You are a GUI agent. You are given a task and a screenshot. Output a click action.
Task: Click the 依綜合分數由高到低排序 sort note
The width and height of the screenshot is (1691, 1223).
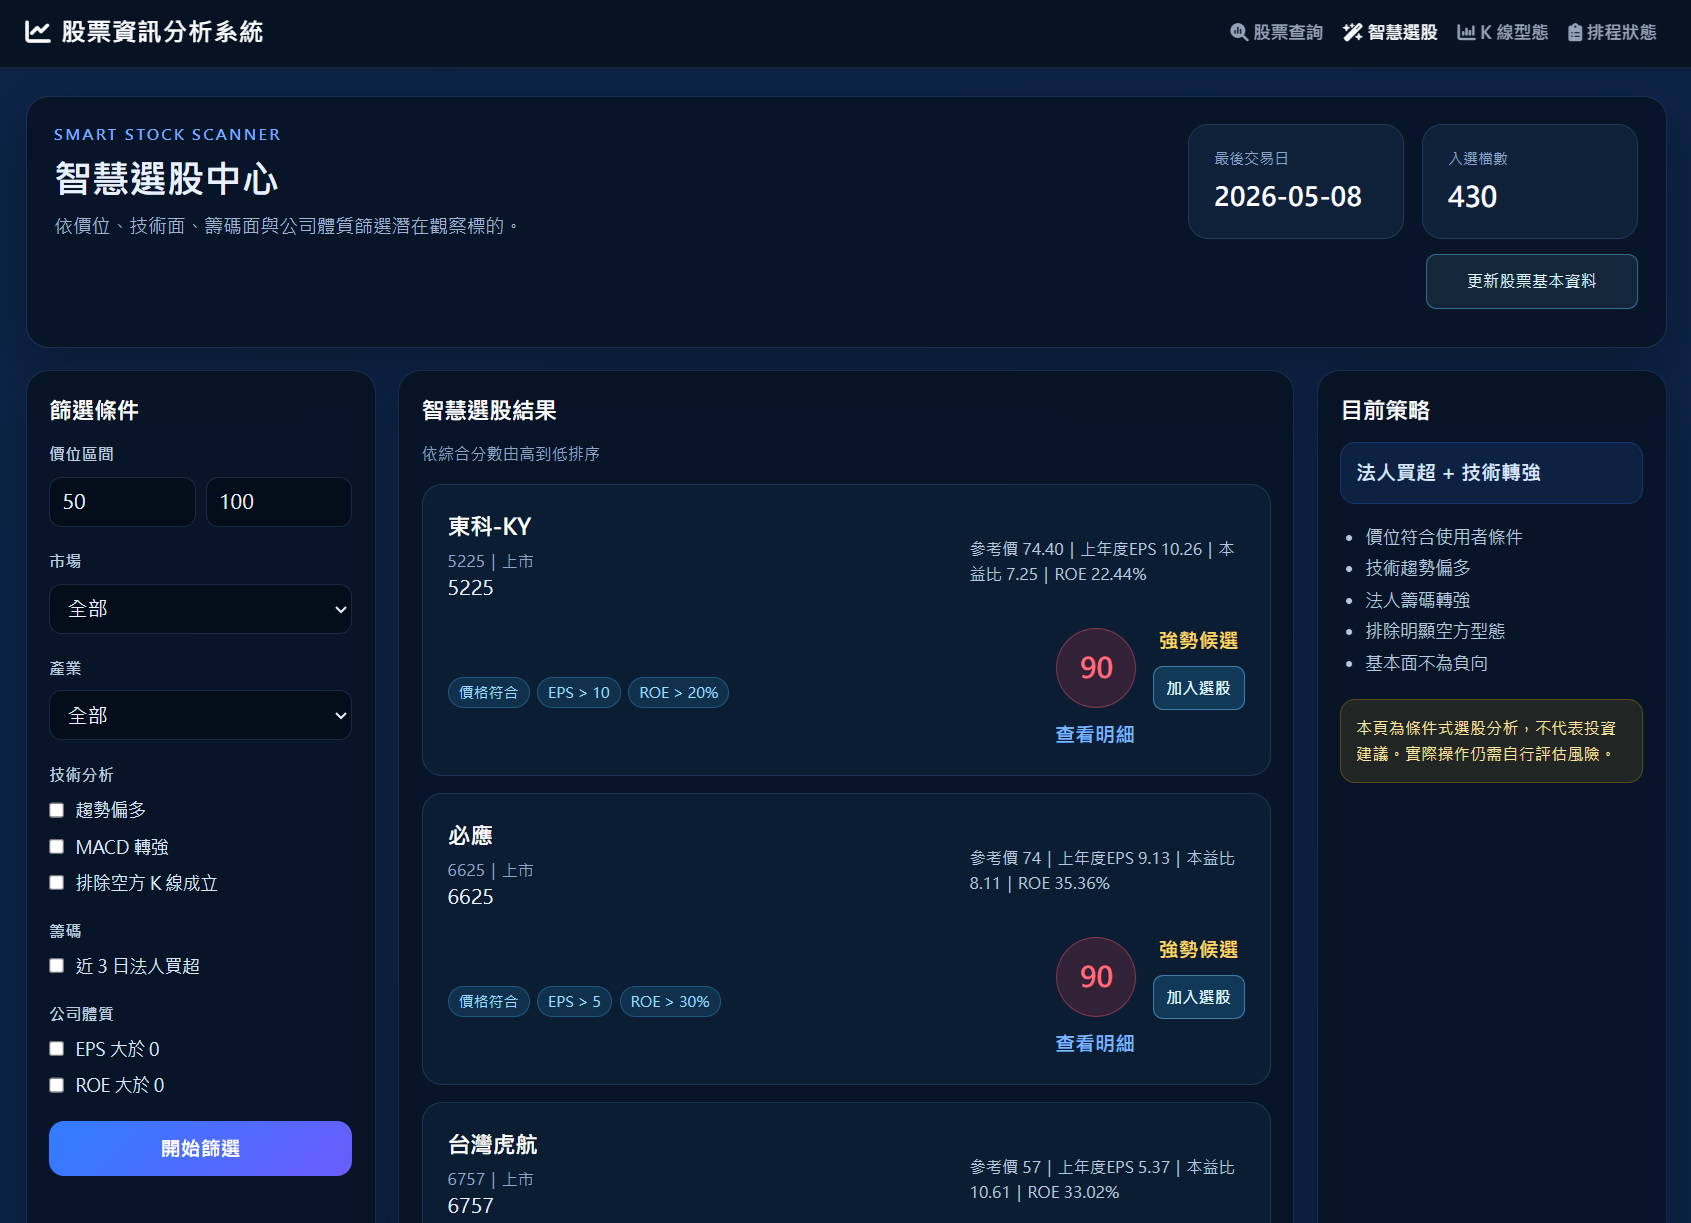pyautogui.click(x=511, y=454)
